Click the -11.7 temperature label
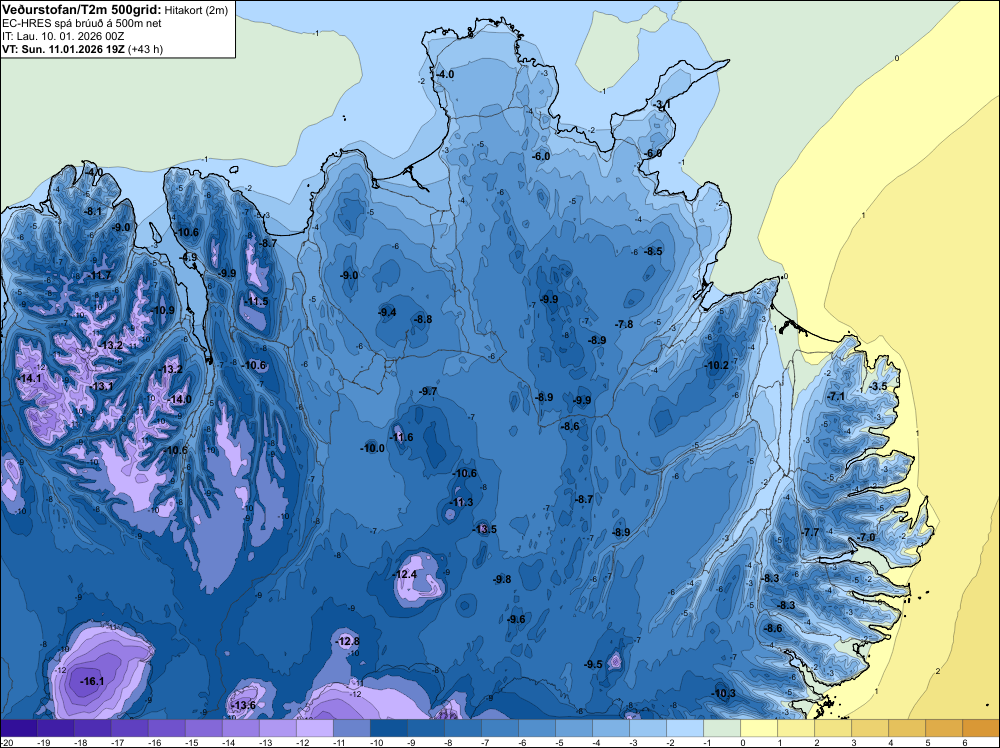 point(99,275)
